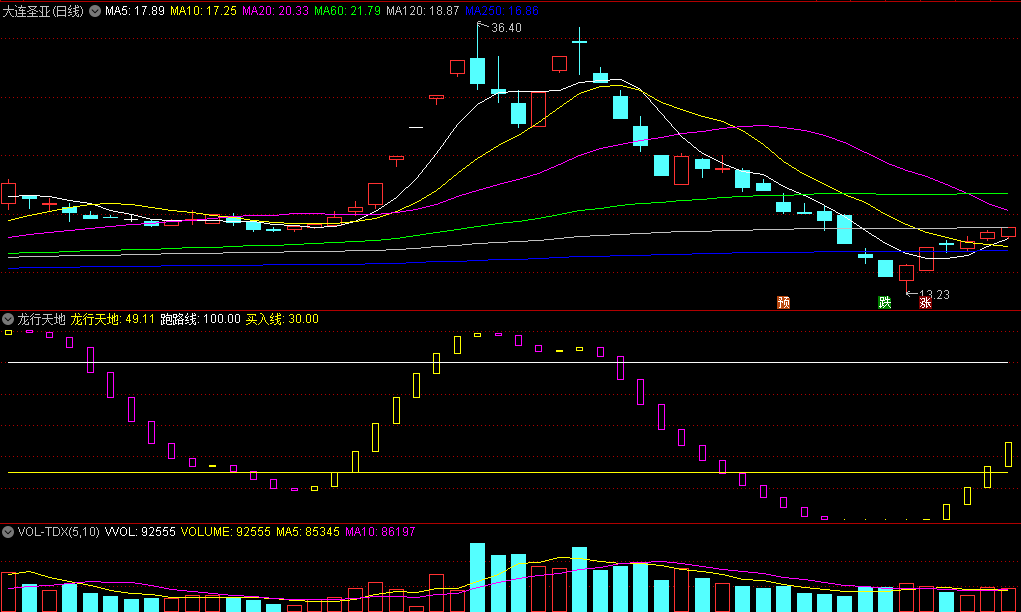The image size is (1021, 612).
Task: Click the VVOL: 92555 value
Action: 140,532
